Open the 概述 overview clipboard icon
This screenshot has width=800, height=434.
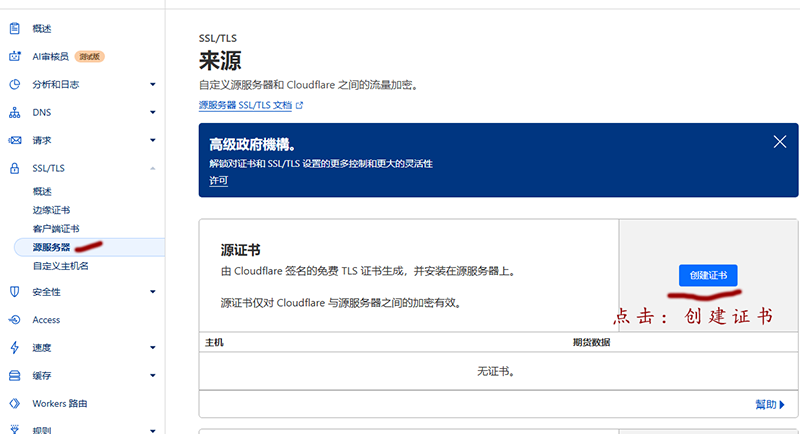pos(14,29)
